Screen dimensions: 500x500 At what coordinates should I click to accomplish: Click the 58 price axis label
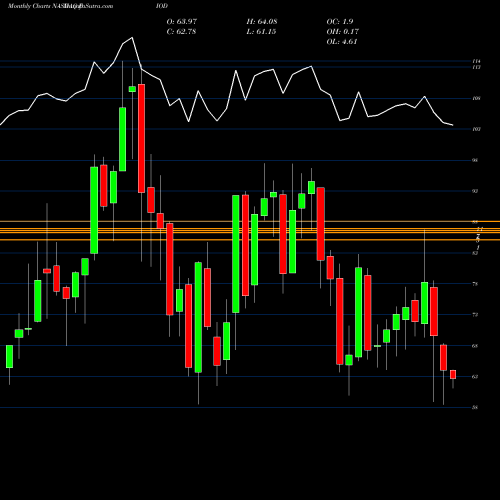[475, 407]
